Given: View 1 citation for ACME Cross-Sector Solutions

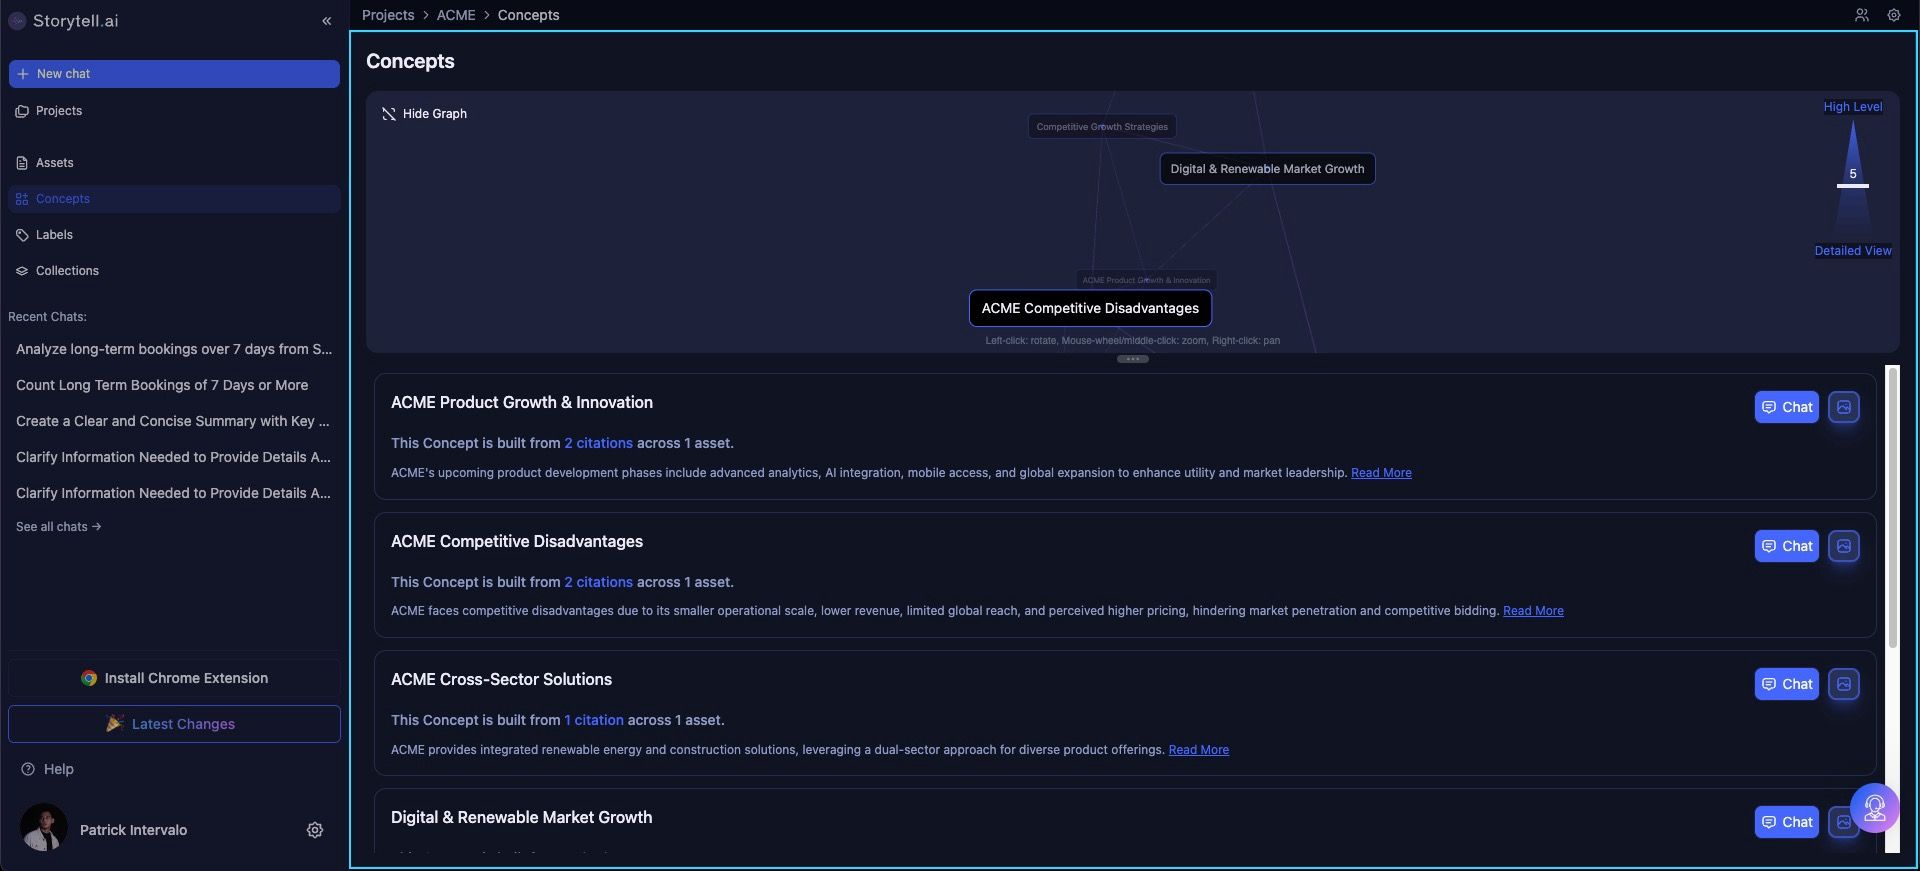Looking at the screenshot, I should point(594,720).
